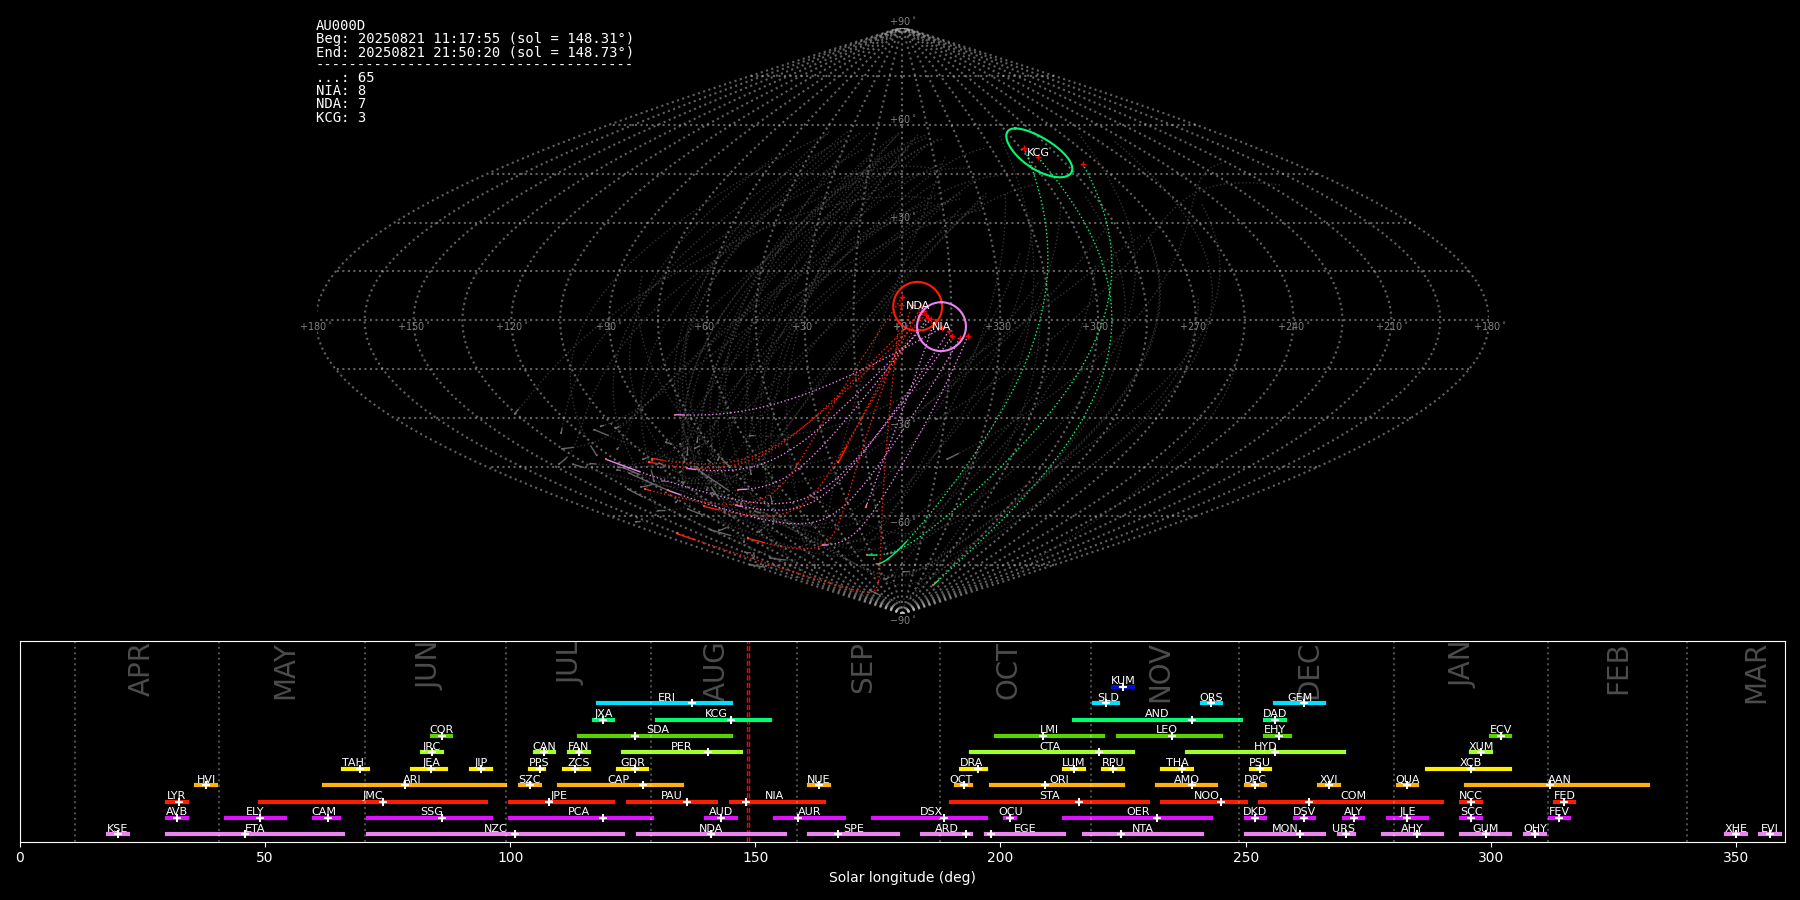Image resolution: width=1800 pixels, height=900 pixels.
Task: Click the JMC red activity bar
Action: (x=373, y=802)
